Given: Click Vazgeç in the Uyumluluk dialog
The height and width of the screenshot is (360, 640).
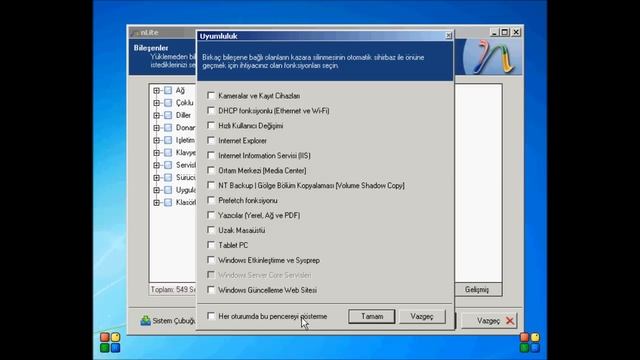Looking at the screenshot, I should (422, 316).
